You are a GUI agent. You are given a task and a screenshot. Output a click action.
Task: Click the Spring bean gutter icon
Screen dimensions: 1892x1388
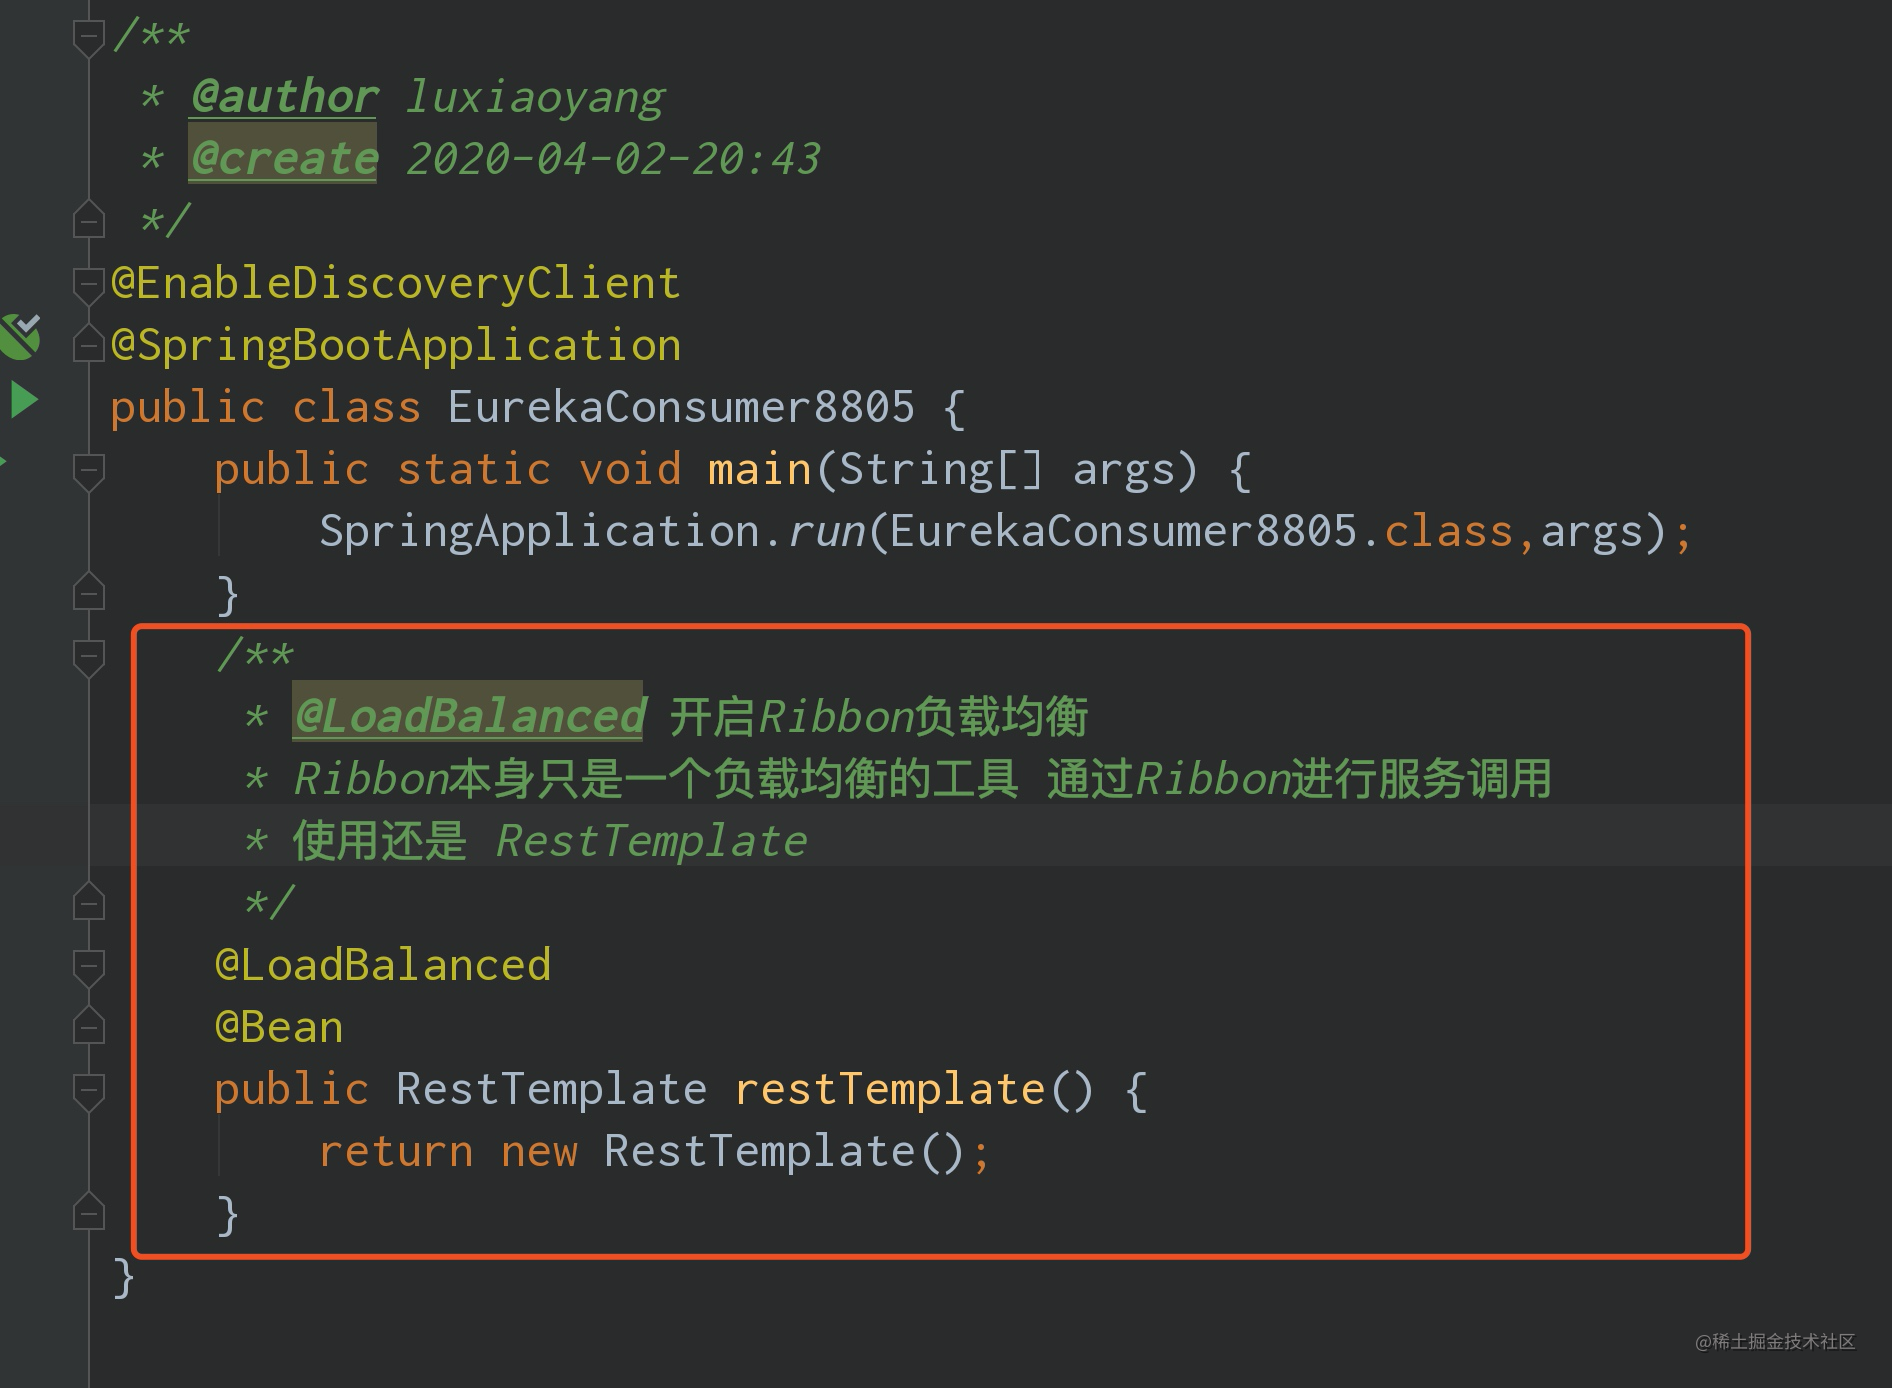(x=20, y=335)
